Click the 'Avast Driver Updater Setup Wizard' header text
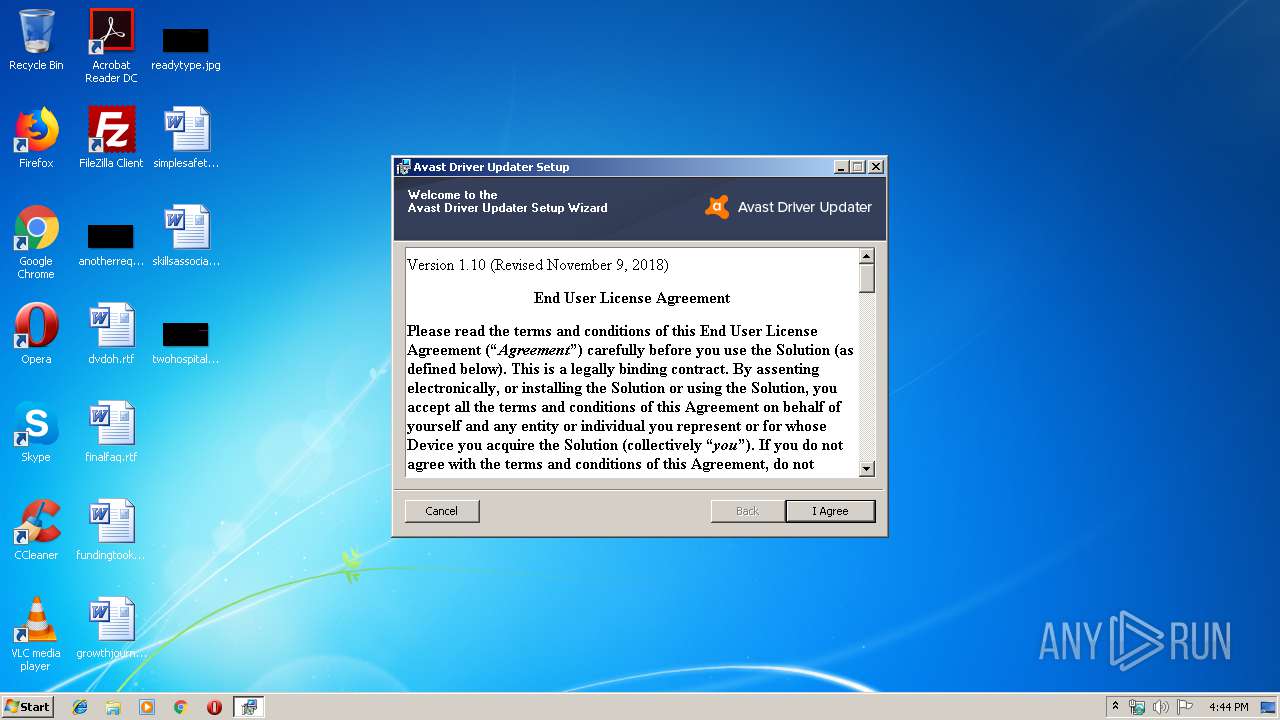The width and height of the screenshot is (1280, 720). [507, 208]
